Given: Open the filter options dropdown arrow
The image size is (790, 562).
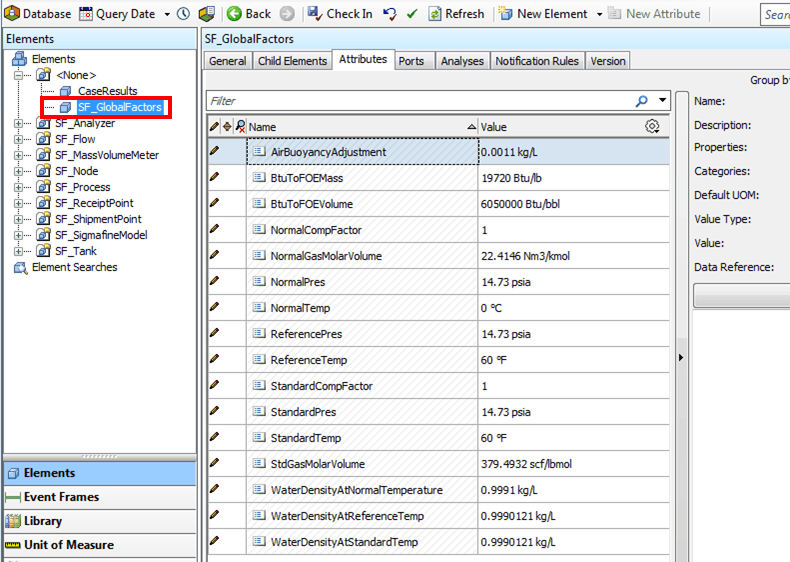Looking at the screenshot, I should (x=663, y=100).
